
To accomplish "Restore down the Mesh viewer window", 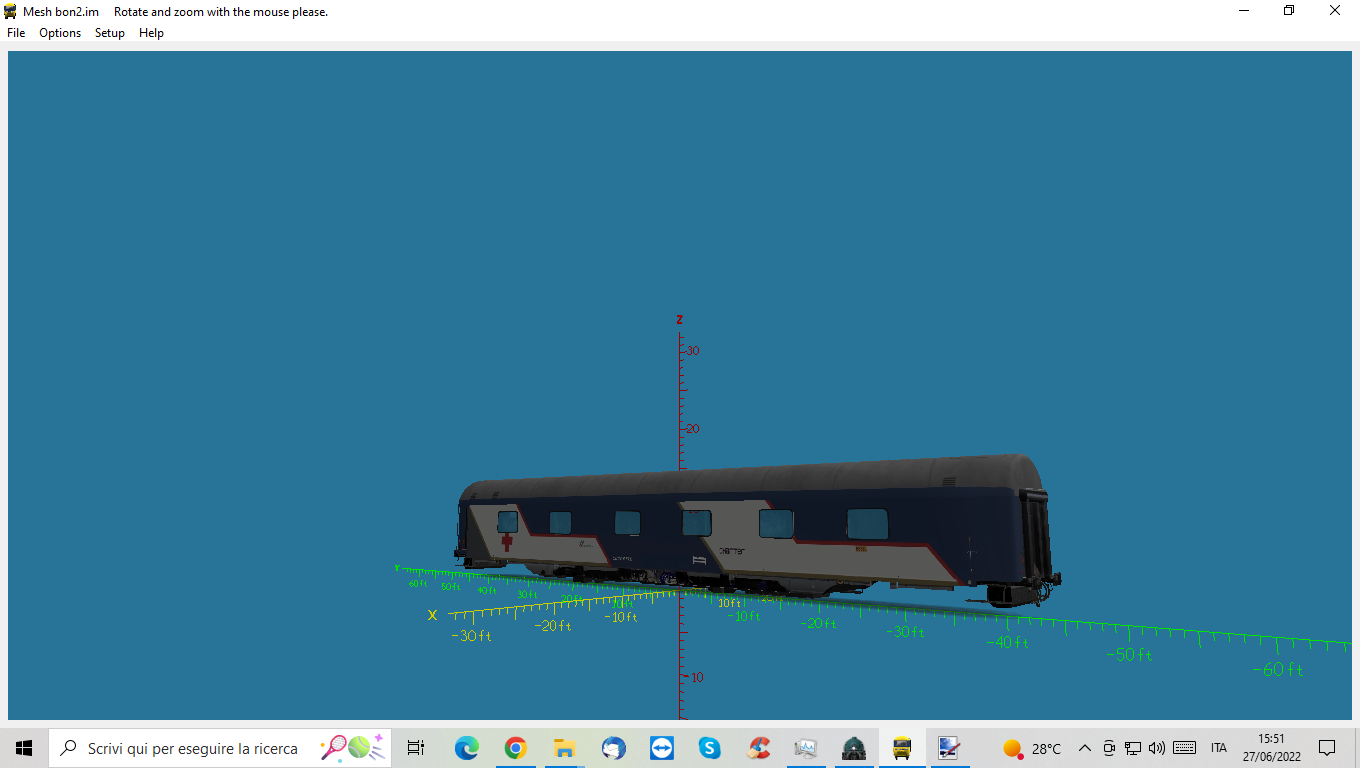I will [1289, 11].
